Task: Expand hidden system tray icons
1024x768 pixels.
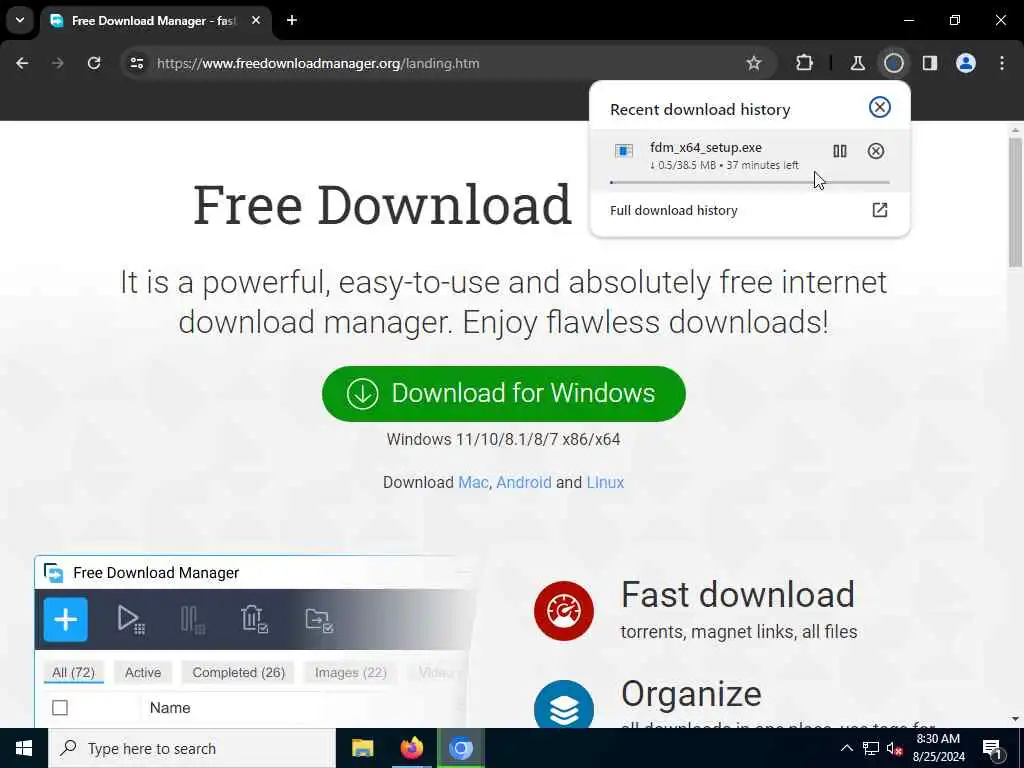Action: [846, 748]
